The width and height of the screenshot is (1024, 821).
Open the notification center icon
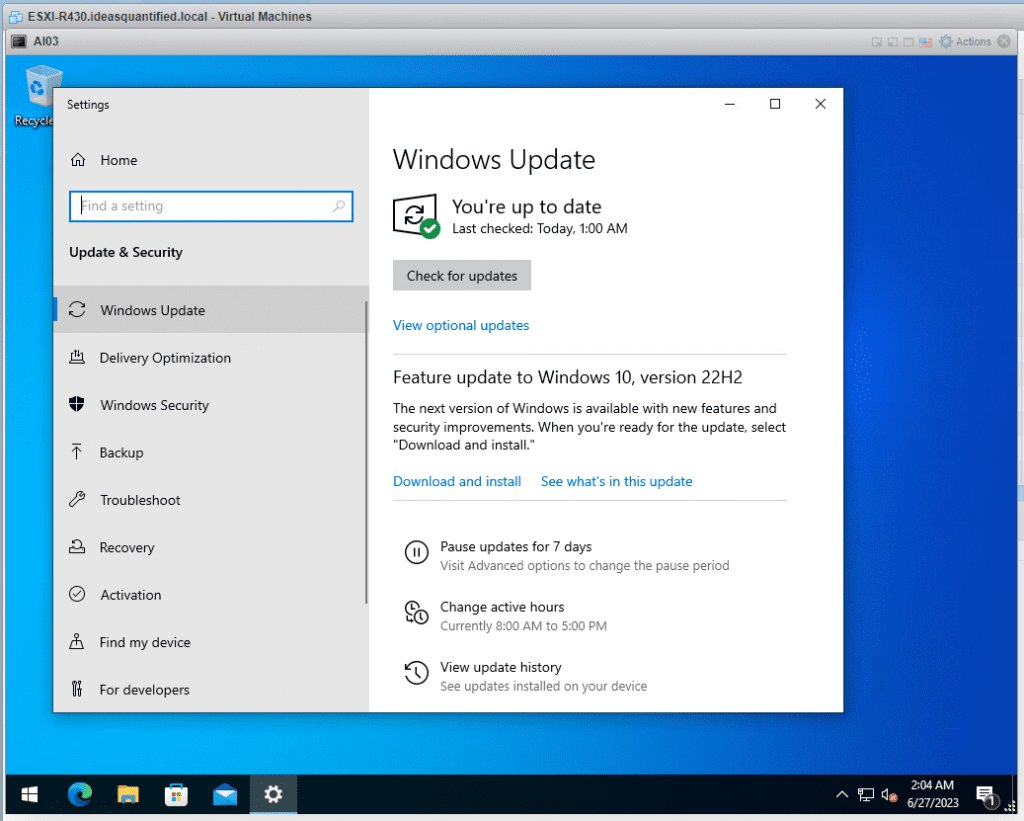985,795
